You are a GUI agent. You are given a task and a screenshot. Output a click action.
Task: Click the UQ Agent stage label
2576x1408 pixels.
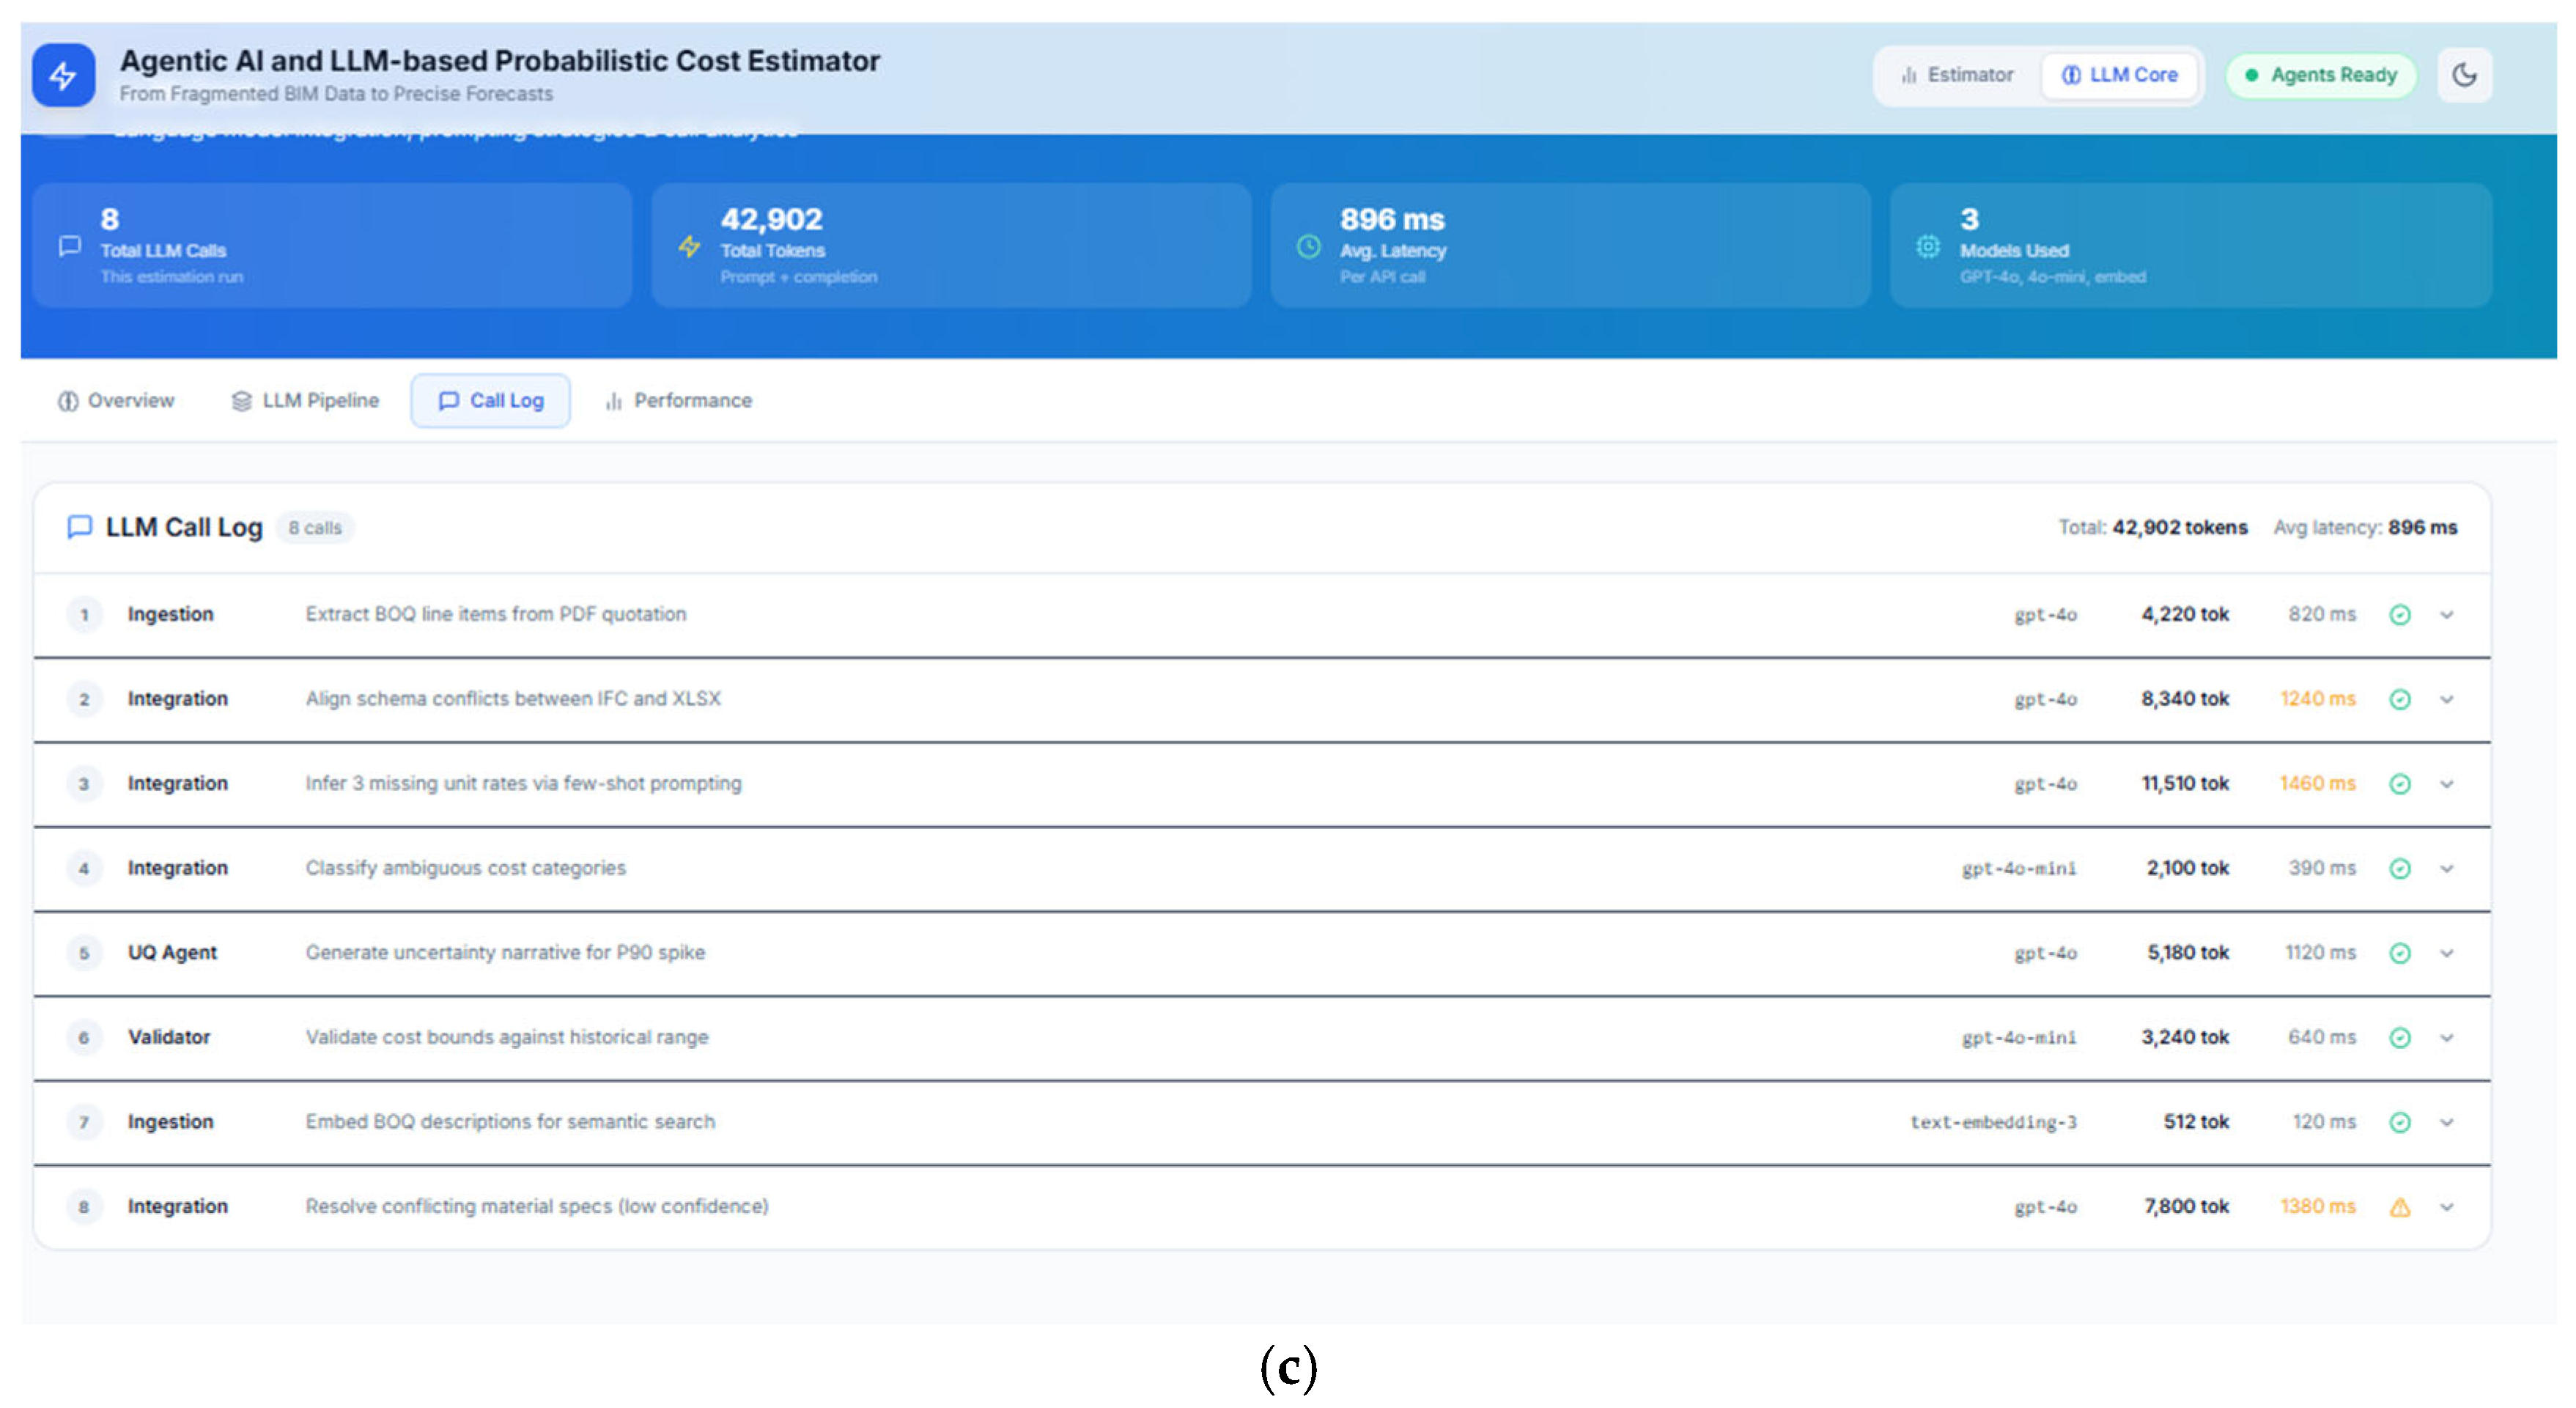[172, 953]
